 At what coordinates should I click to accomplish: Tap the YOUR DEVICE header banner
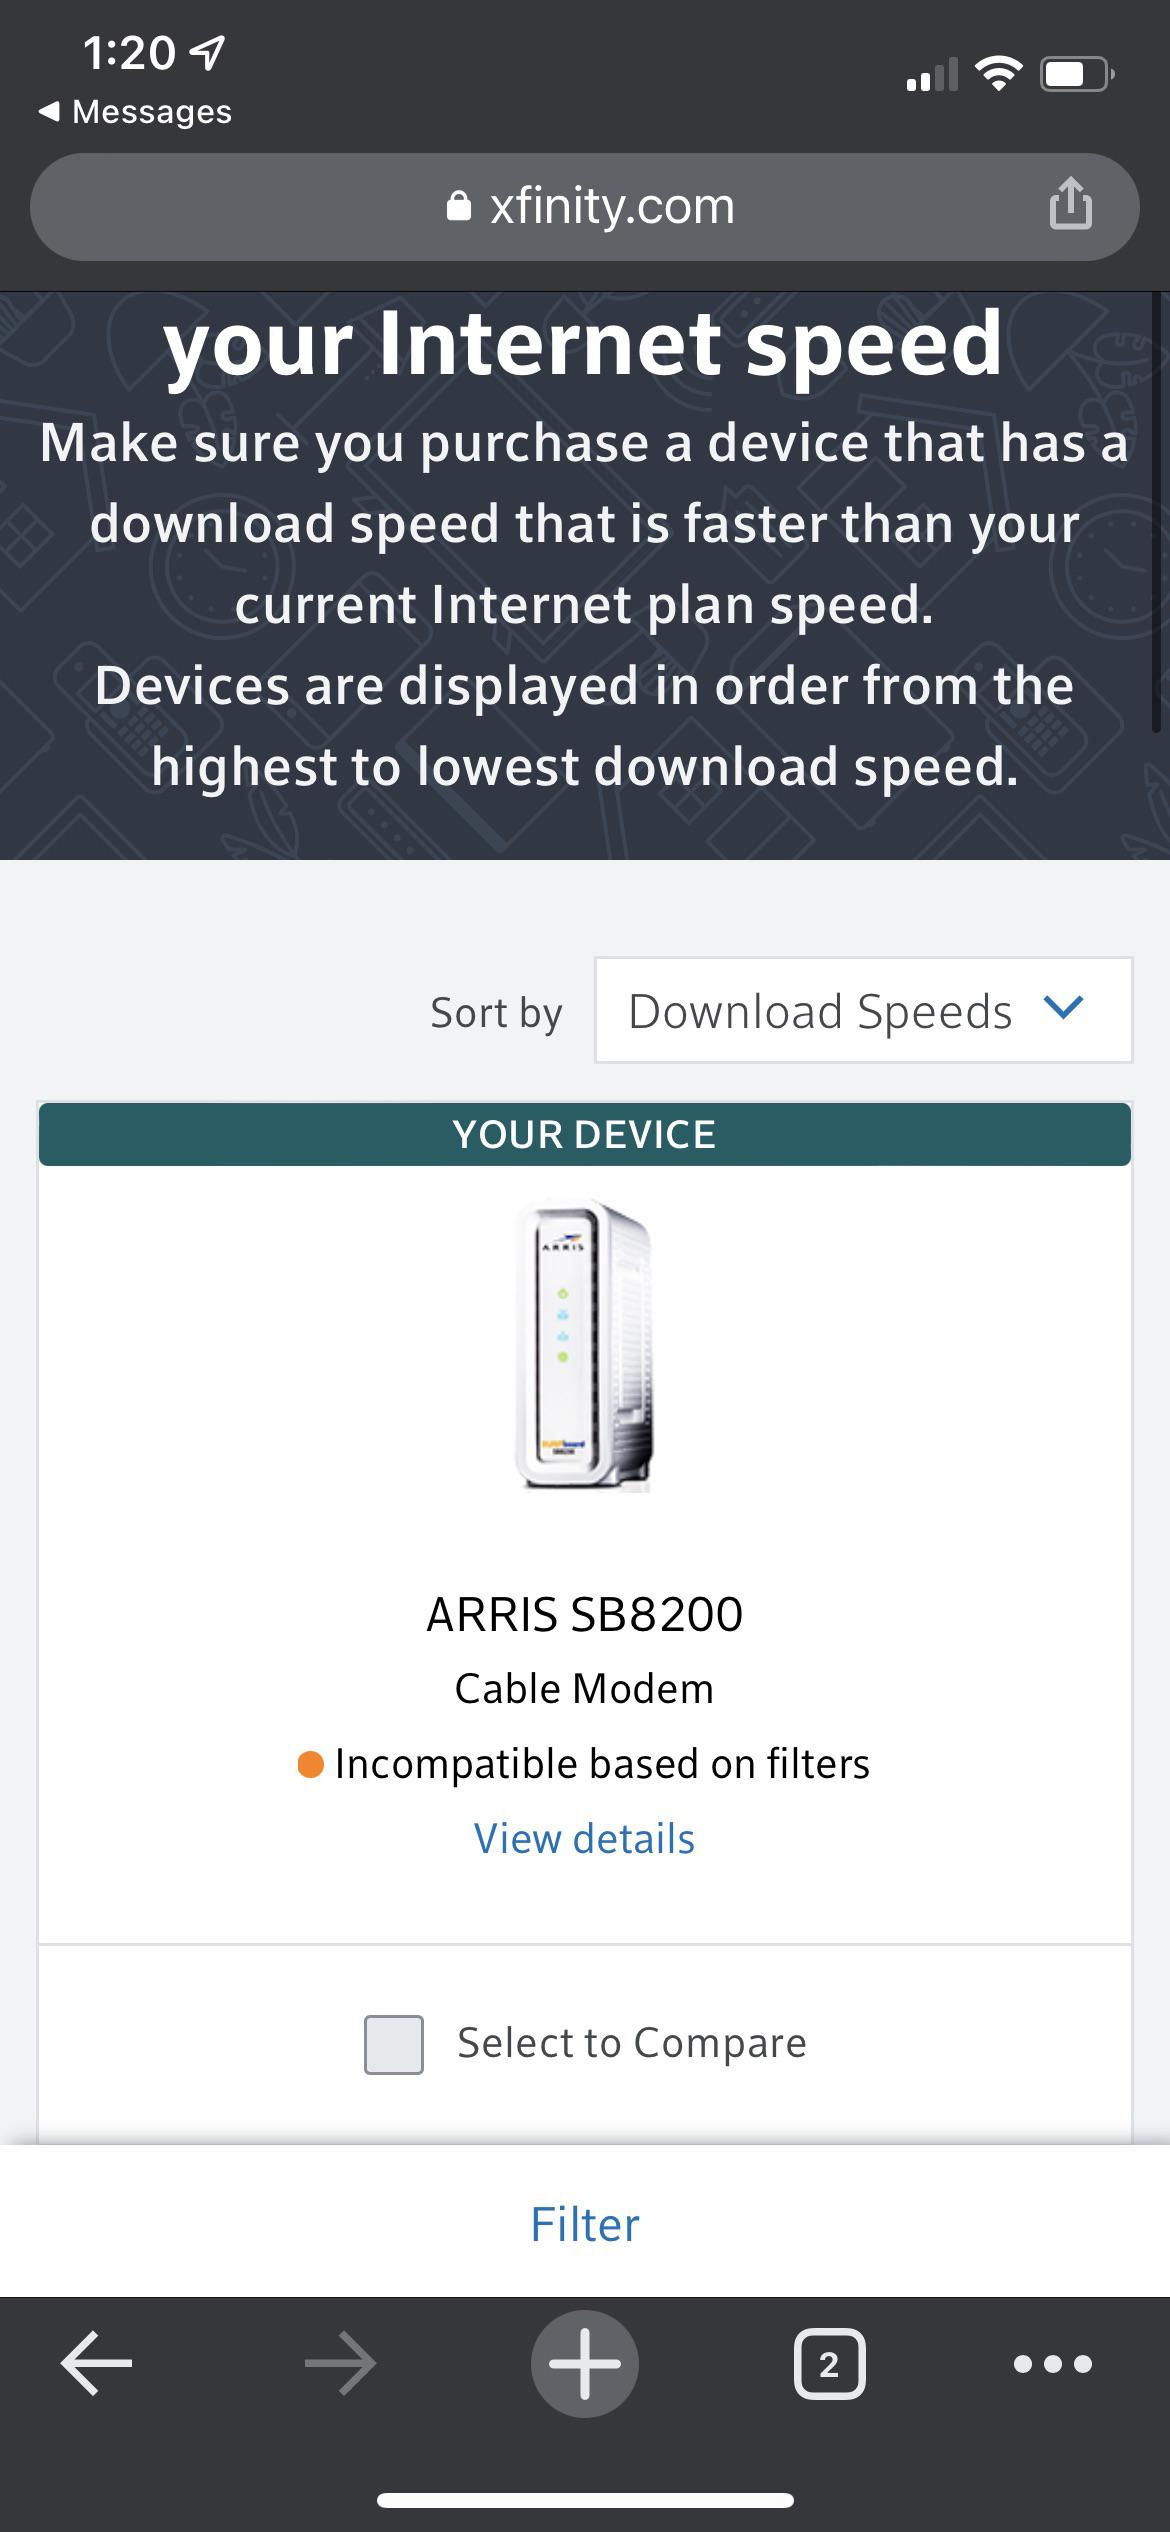(x=585, y=1134)
